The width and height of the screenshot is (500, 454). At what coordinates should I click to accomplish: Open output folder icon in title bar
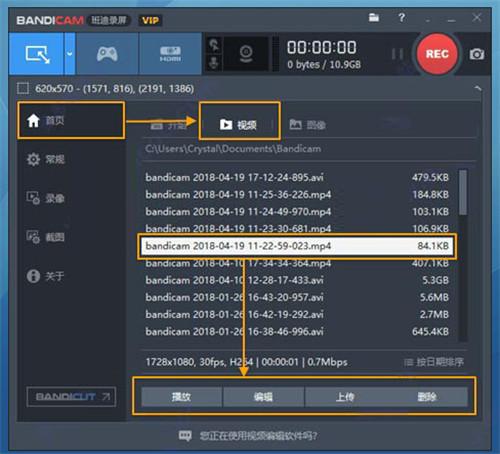[374, 17]
